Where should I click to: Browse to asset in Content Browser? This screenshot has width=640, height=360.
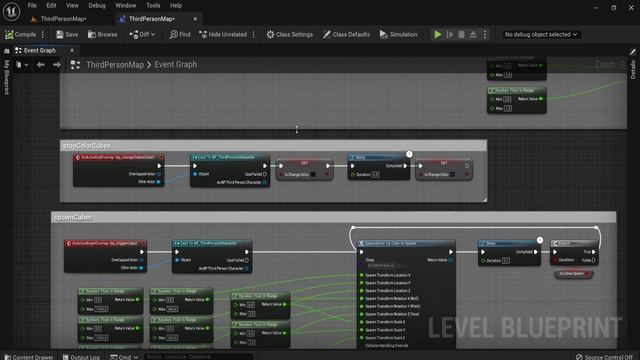point(102,35)
